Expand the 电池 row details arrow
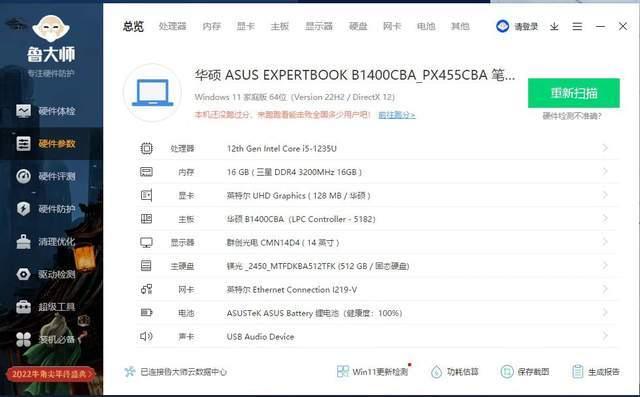 605,313
